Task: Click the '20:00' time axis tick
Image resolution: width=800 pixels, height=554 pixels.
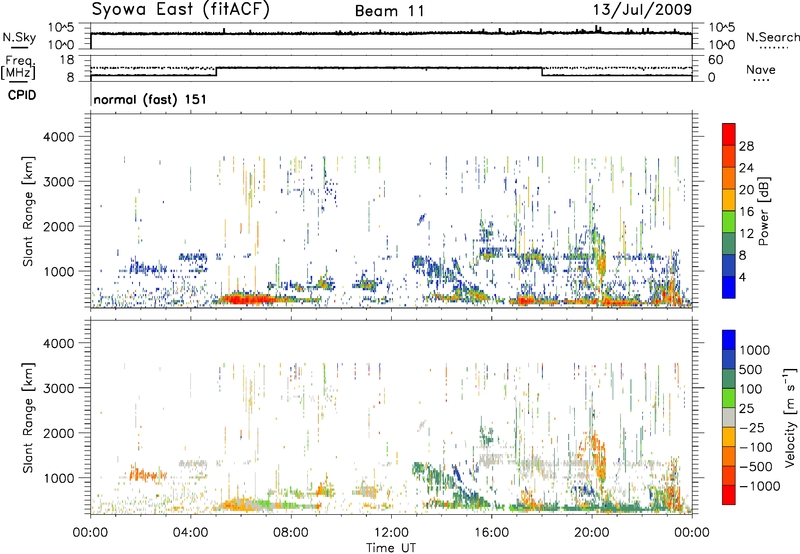Action: coord(591,533)
